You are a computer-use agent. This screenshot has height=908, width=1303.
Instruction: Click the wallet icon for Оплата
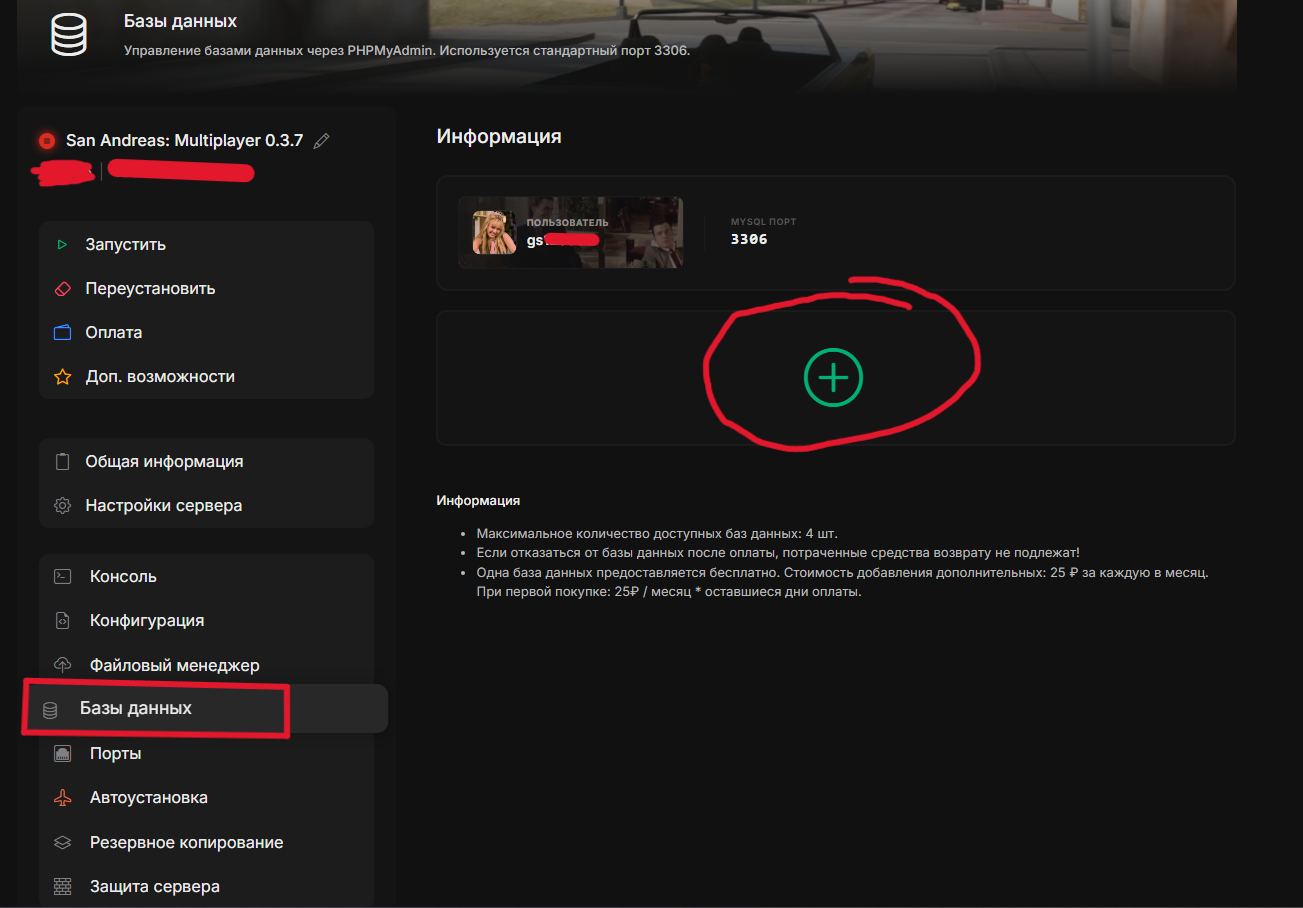(62, 333)
